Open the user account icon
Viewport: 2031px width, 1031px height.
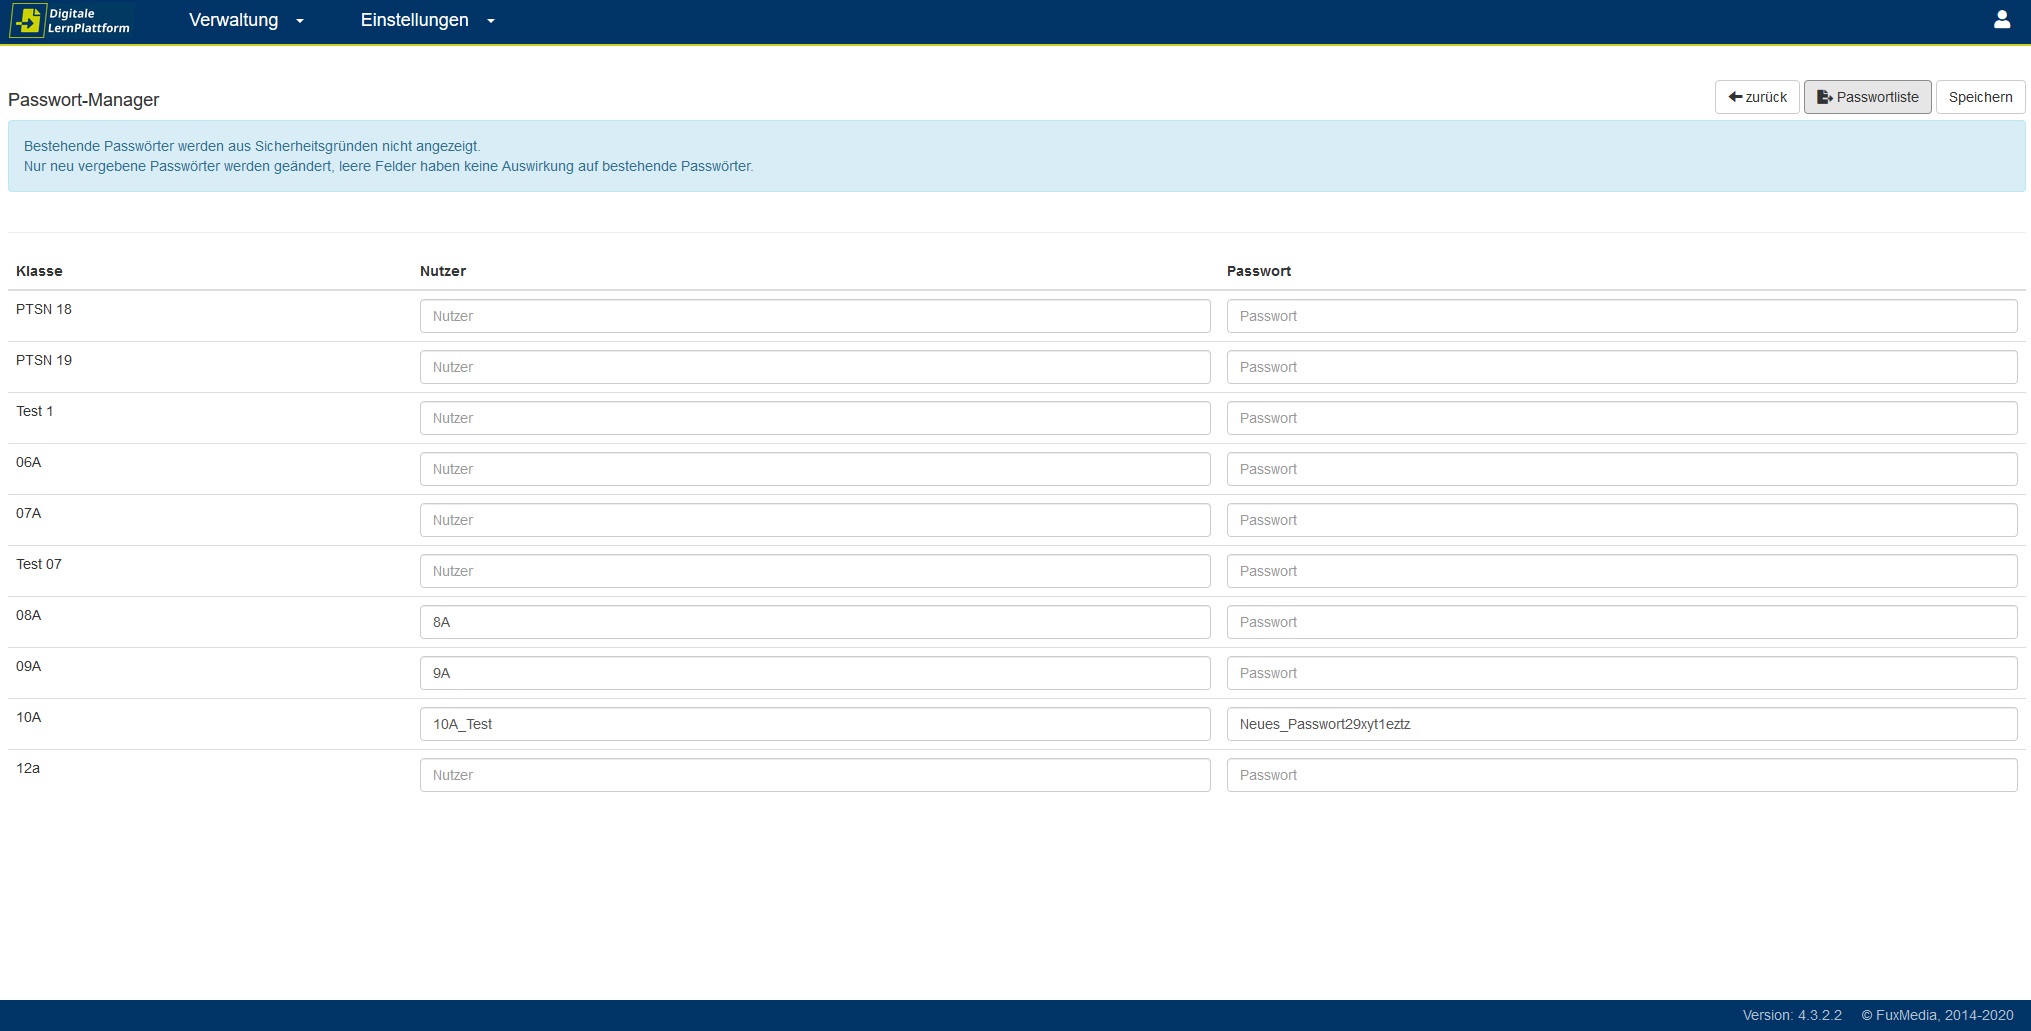[x=2001, y=20]
